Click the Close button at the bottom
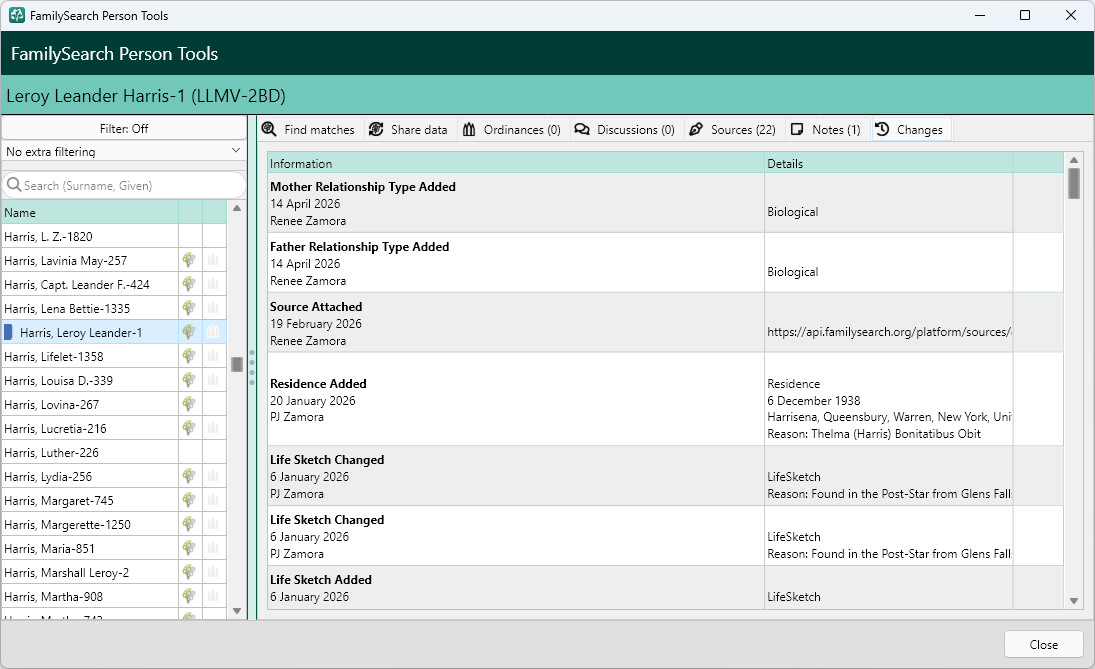Viewport: 1095px width, 669px height. (1043, 645)
